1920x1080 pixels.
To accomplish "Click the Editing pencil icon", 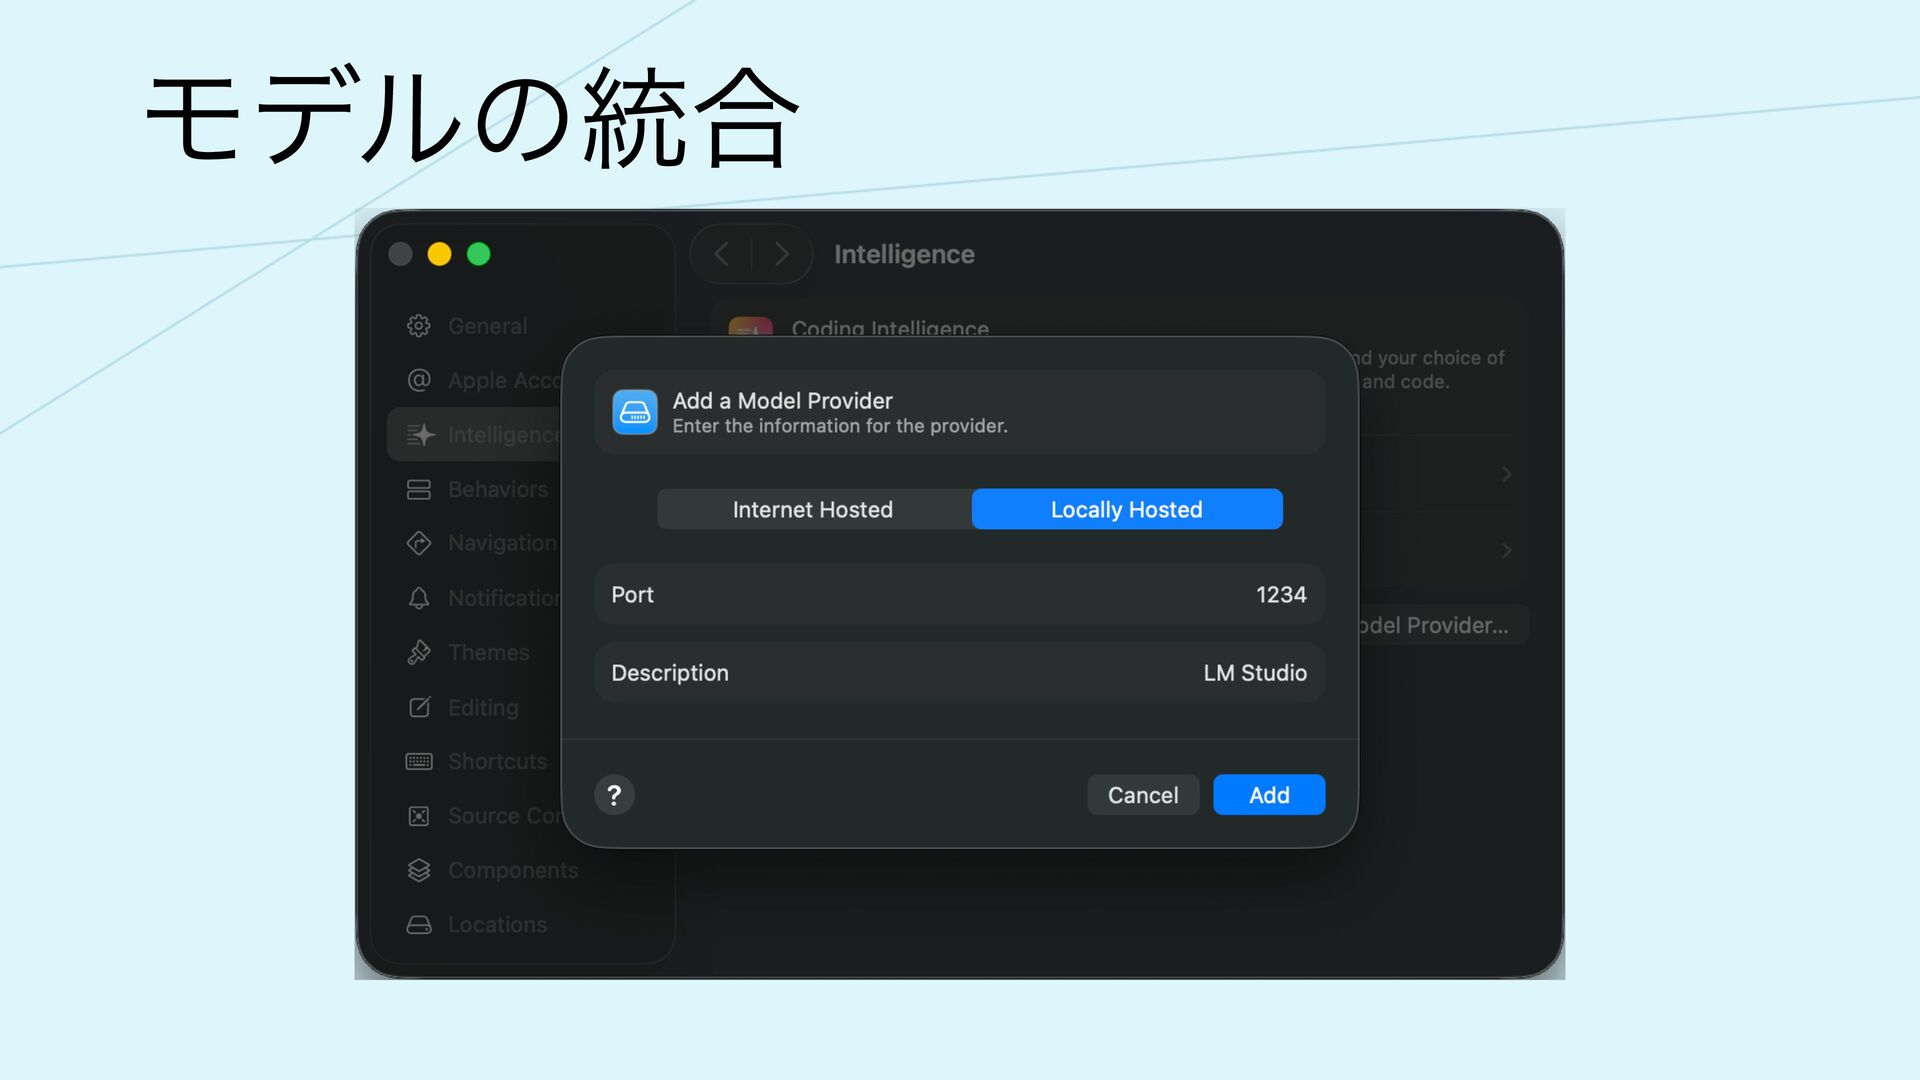I will (x=419, y=707).
